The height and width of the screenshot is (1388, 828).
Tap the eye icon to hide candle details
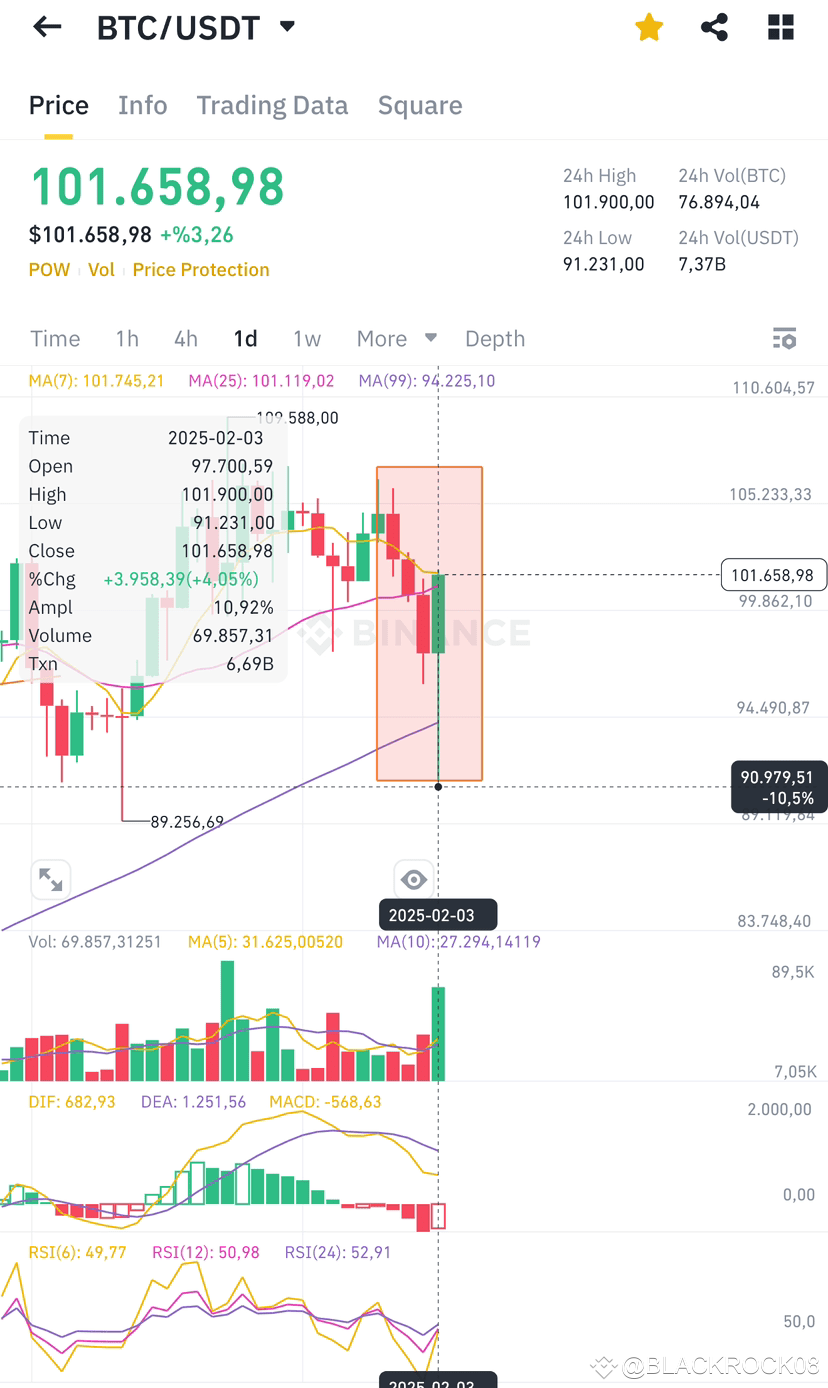[413, 879]
